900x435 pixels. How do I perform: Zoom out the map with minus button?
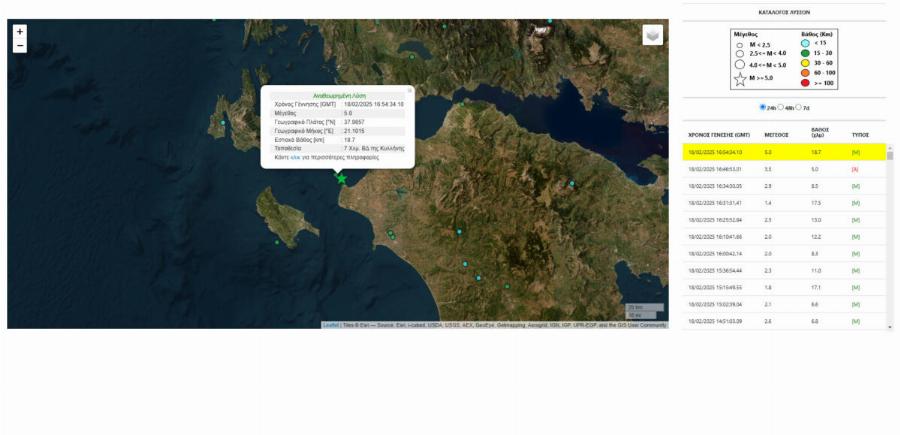[x=20, y=46]
